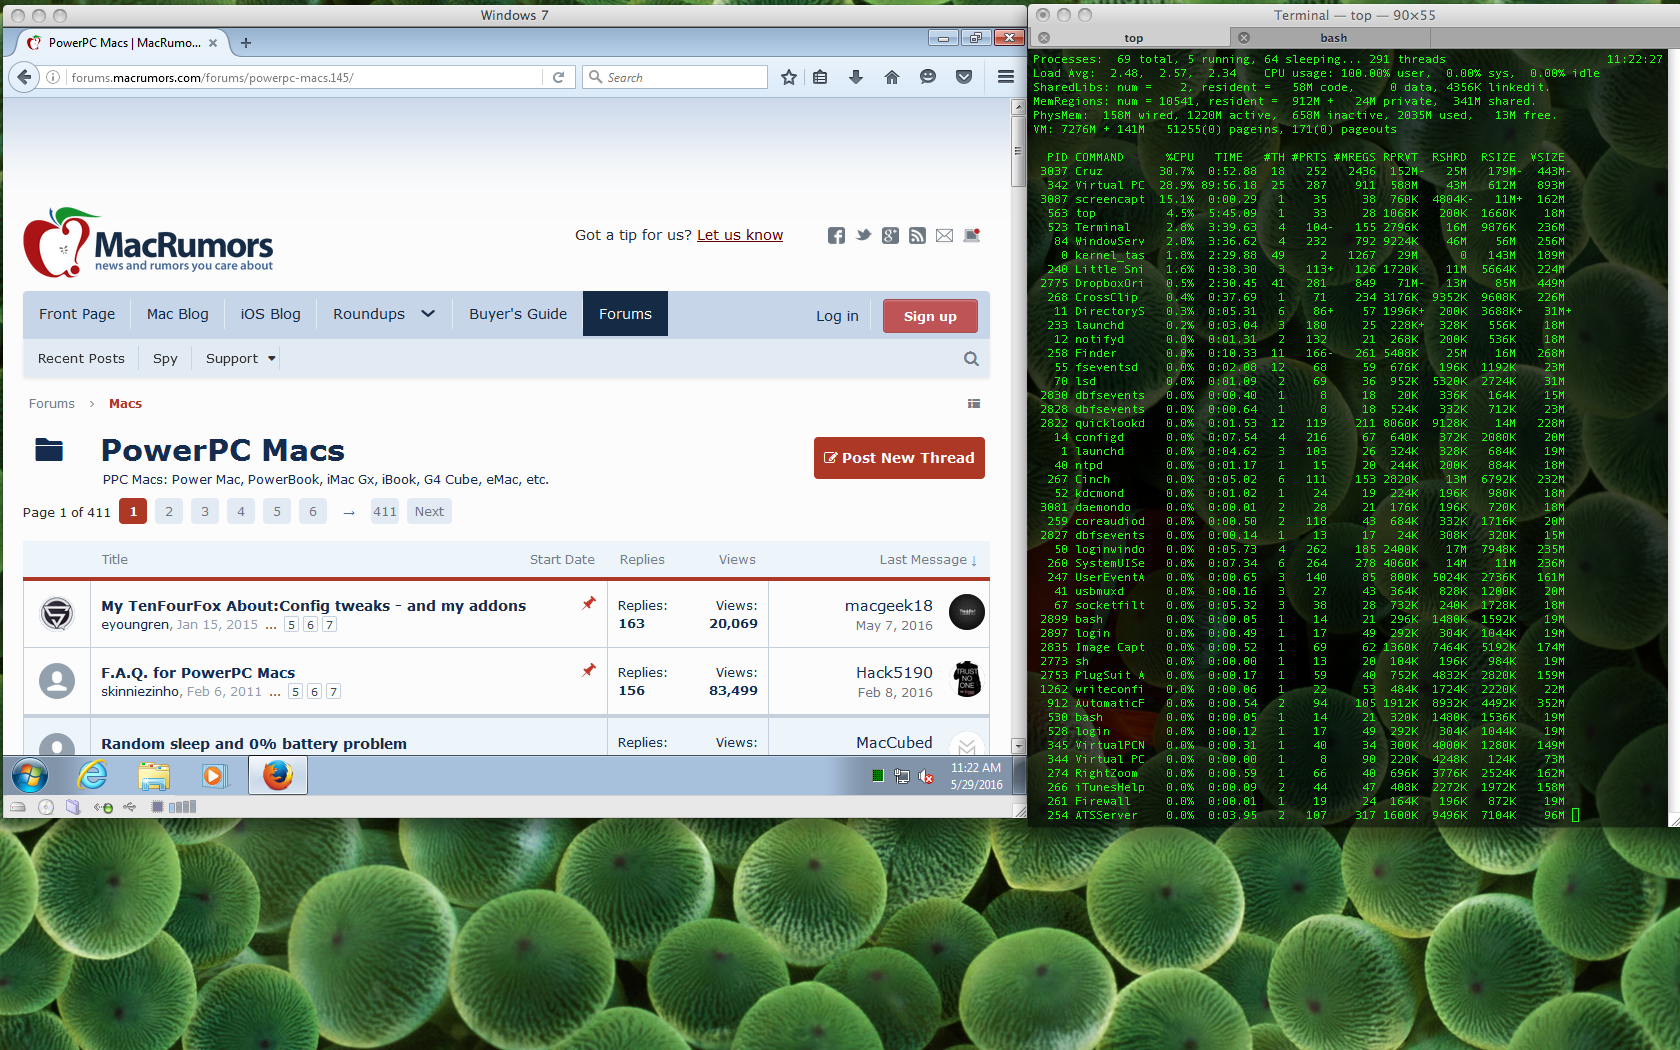
Task: Jump to last page 411
Action: 385,512
